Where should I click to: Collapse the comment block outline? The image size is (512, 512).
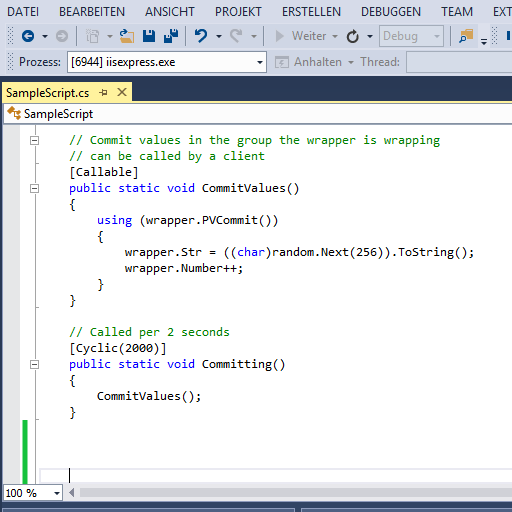pos(34,140)
